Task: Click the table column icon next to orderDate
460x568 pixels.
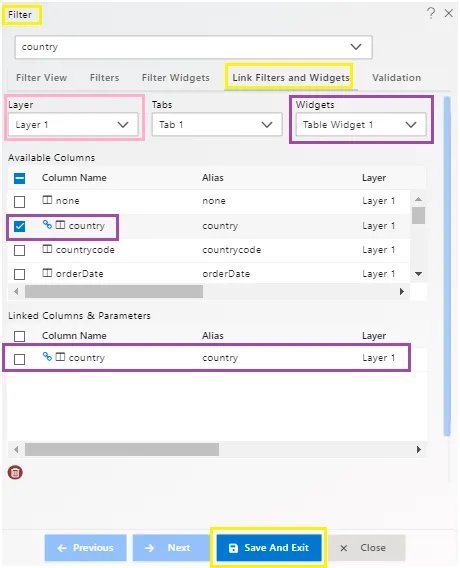Action: (x=47, y=273)
